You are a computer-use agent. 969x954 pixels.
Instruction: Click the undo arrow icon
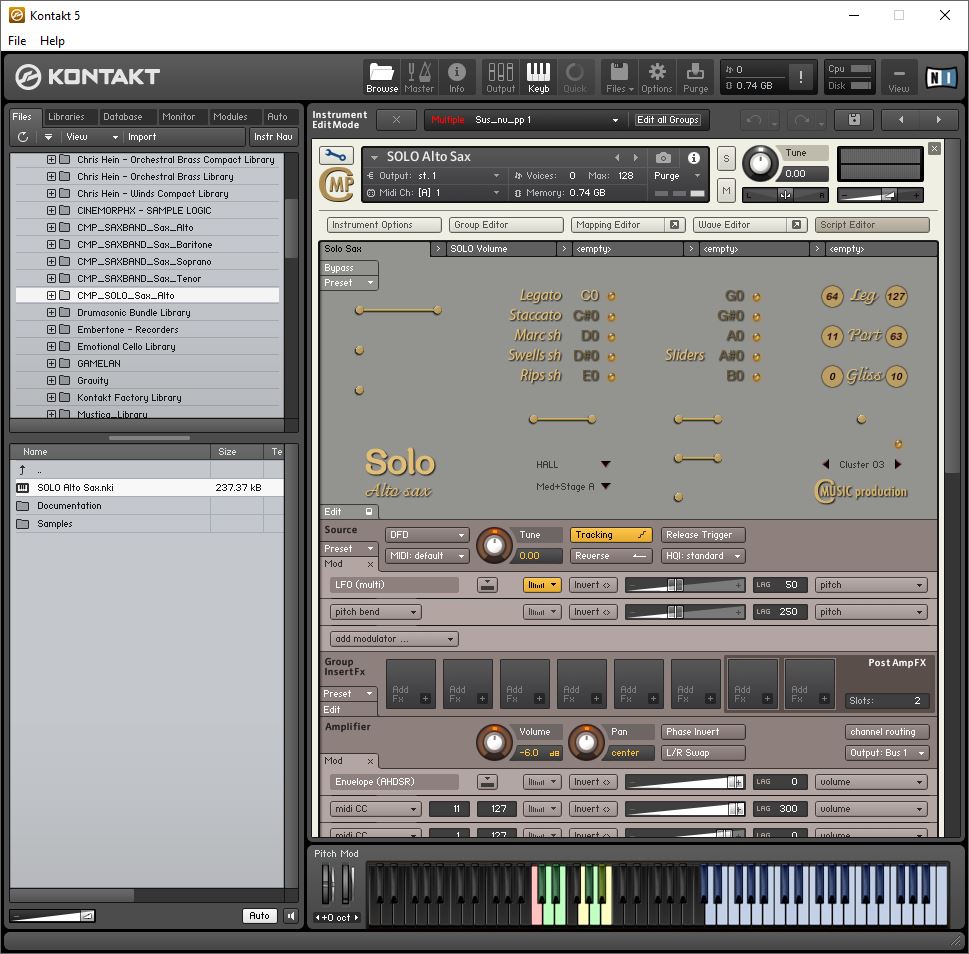pos(754,120)
